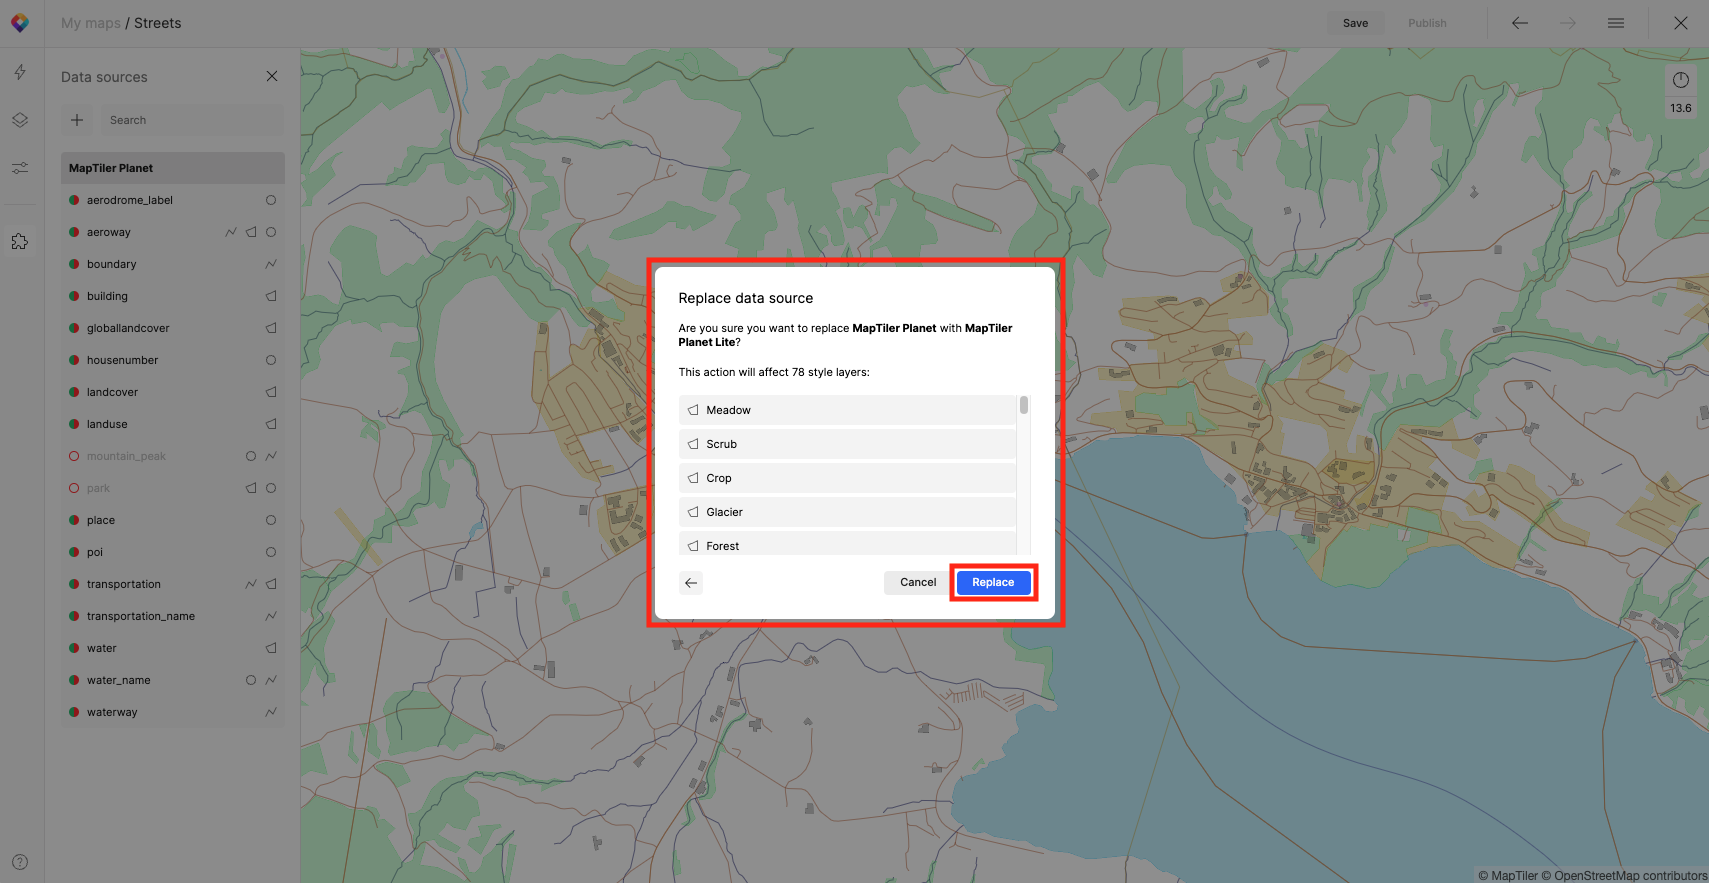
Task: Open the hamburger menu in top bar
Action: [x=1616, y=23]
